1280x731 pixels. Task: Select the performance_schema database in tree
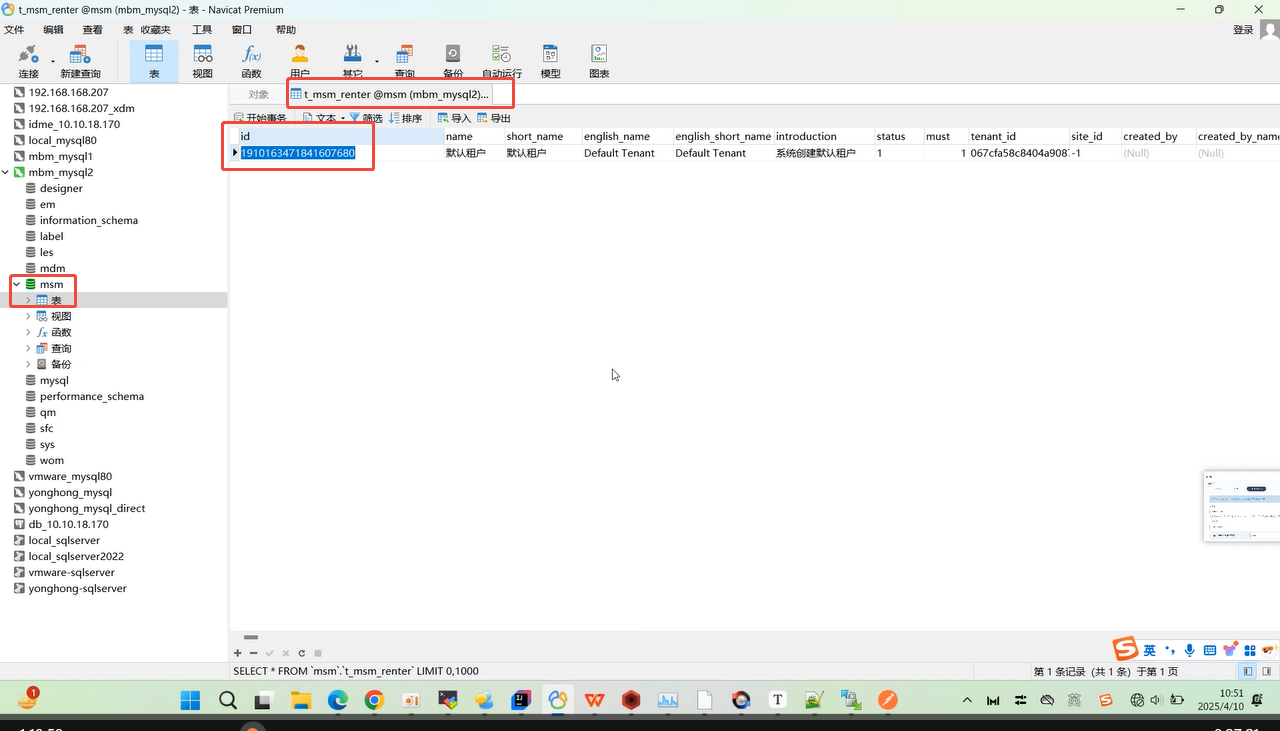[x=91, y=397]
